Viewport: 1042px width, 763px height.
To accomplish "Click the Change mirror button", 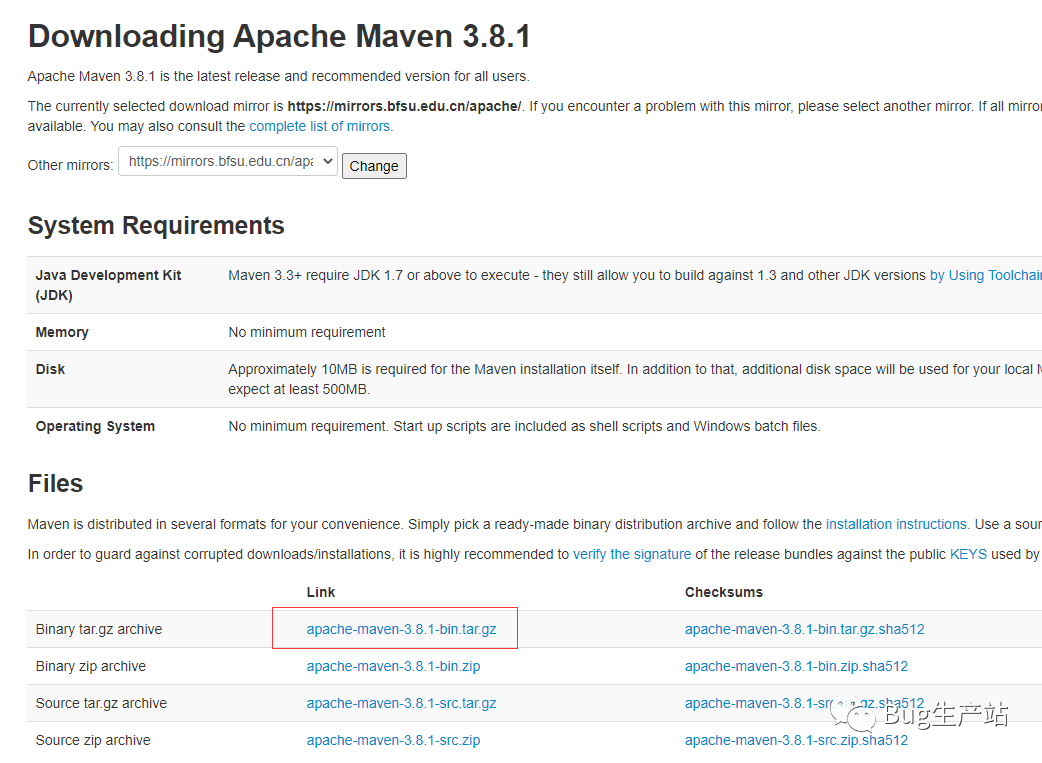I will [374, 166].
